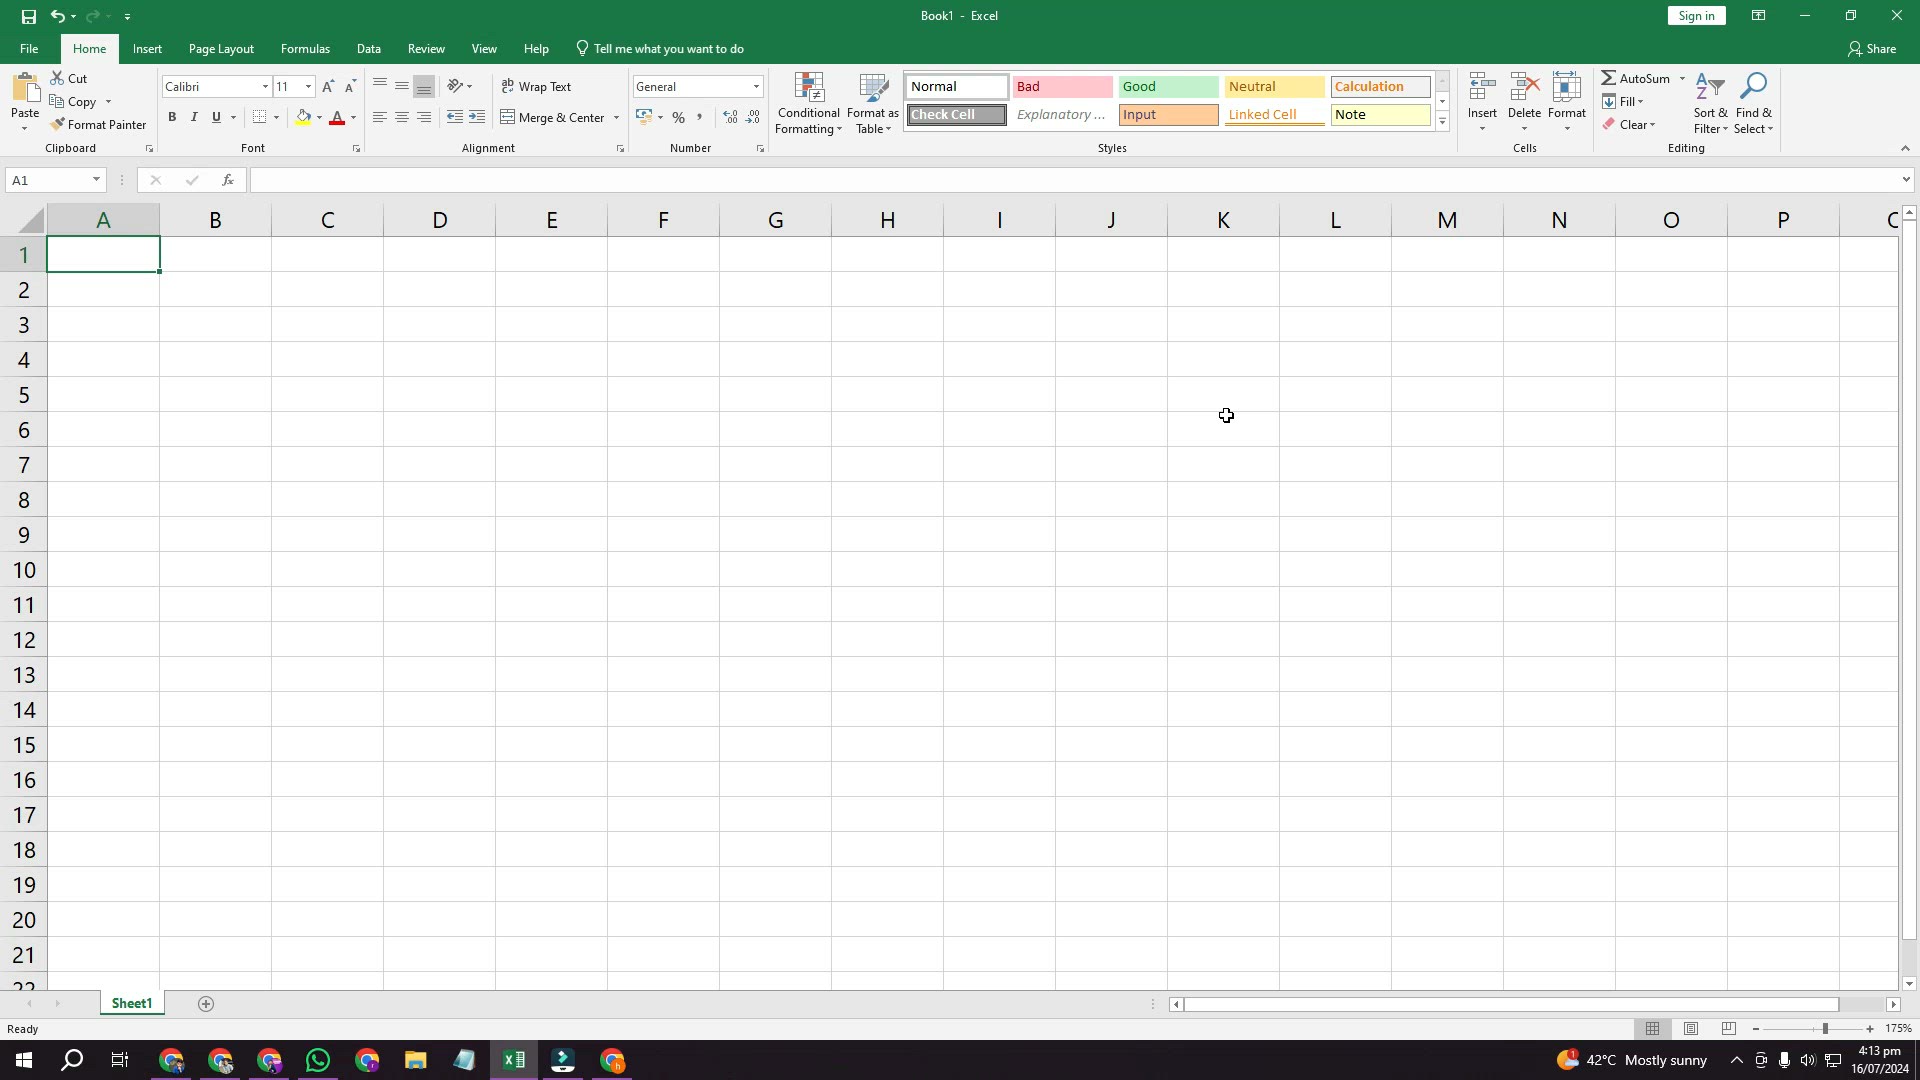Open the Copy dropdown arrow

[108, 102]
